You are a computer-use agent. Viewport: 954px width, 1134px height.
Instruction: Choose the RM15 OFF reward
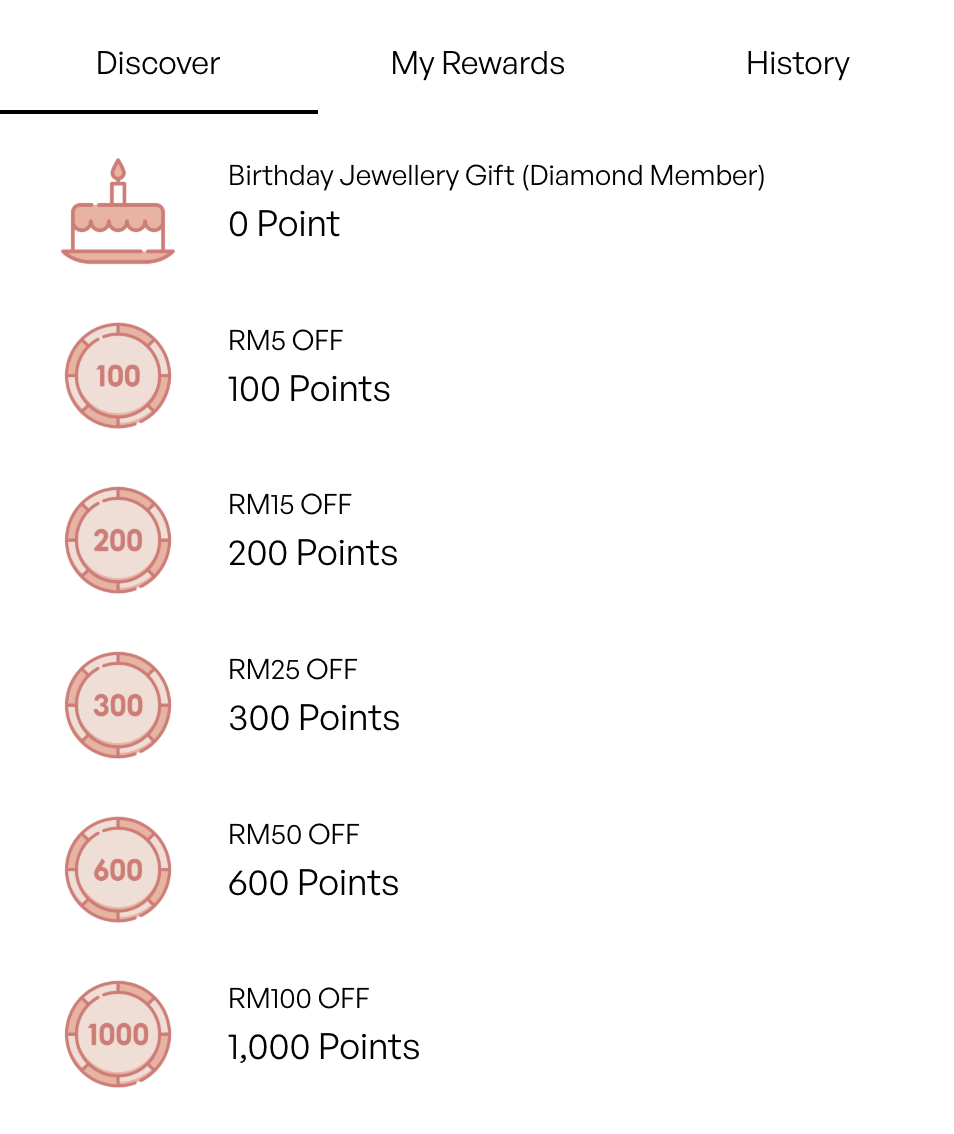(x=477, y=540)
